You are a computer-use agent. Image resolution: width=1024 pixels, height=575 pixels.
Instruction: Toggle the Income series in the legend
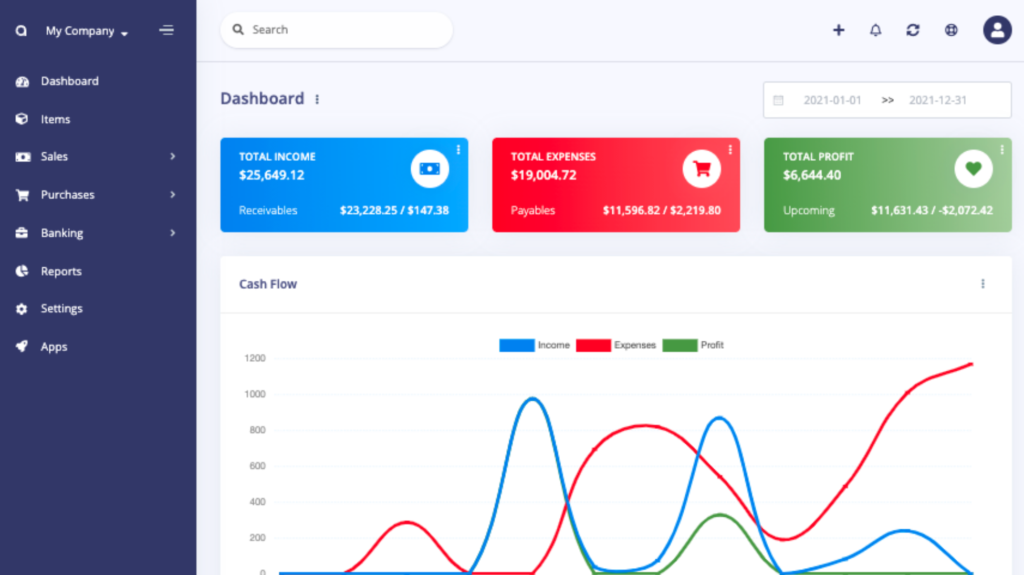[x=535, y=345]
